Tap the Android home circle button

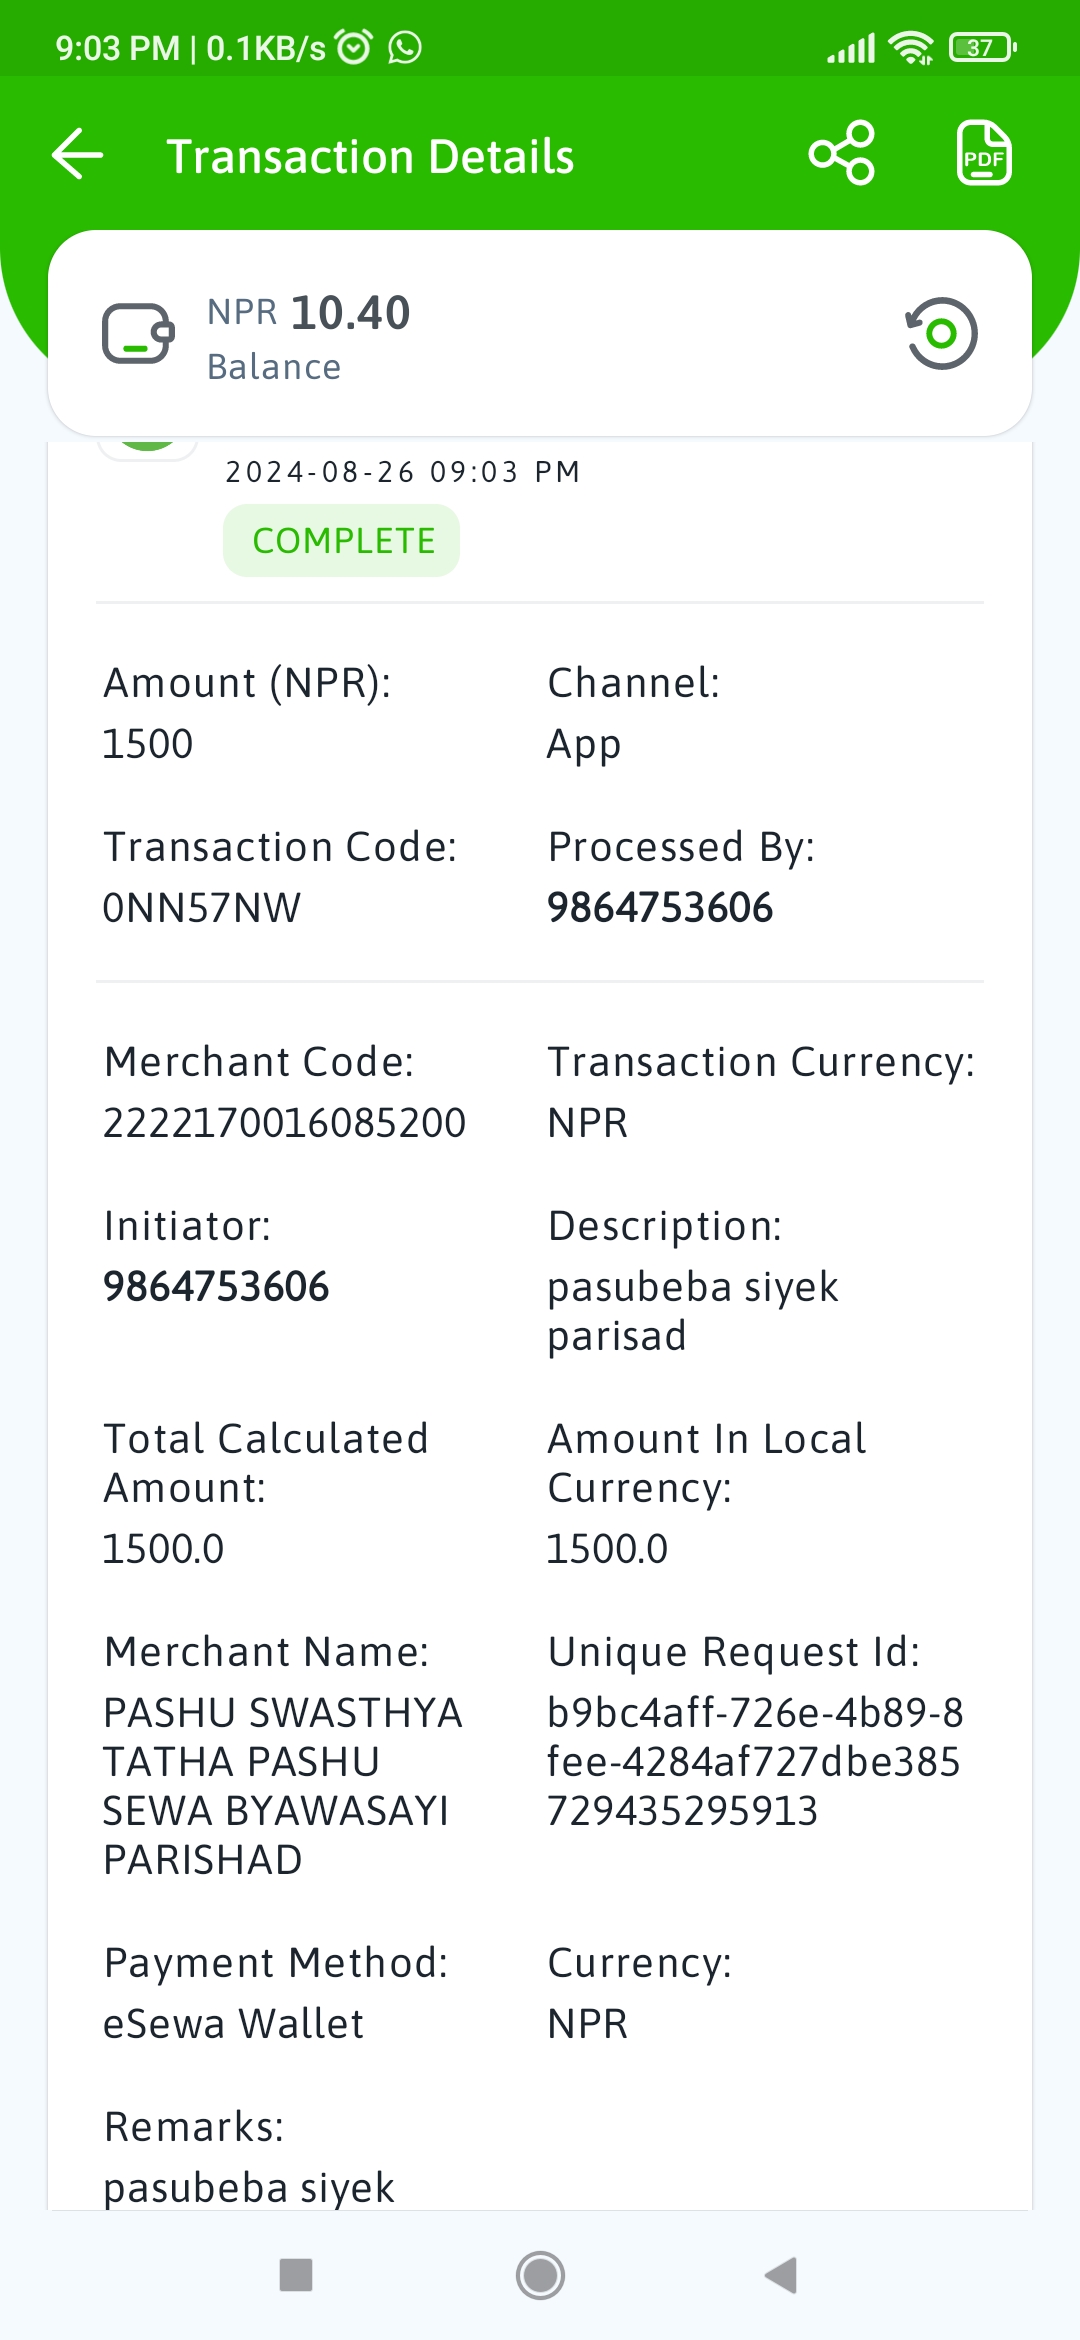(540, 2275)
